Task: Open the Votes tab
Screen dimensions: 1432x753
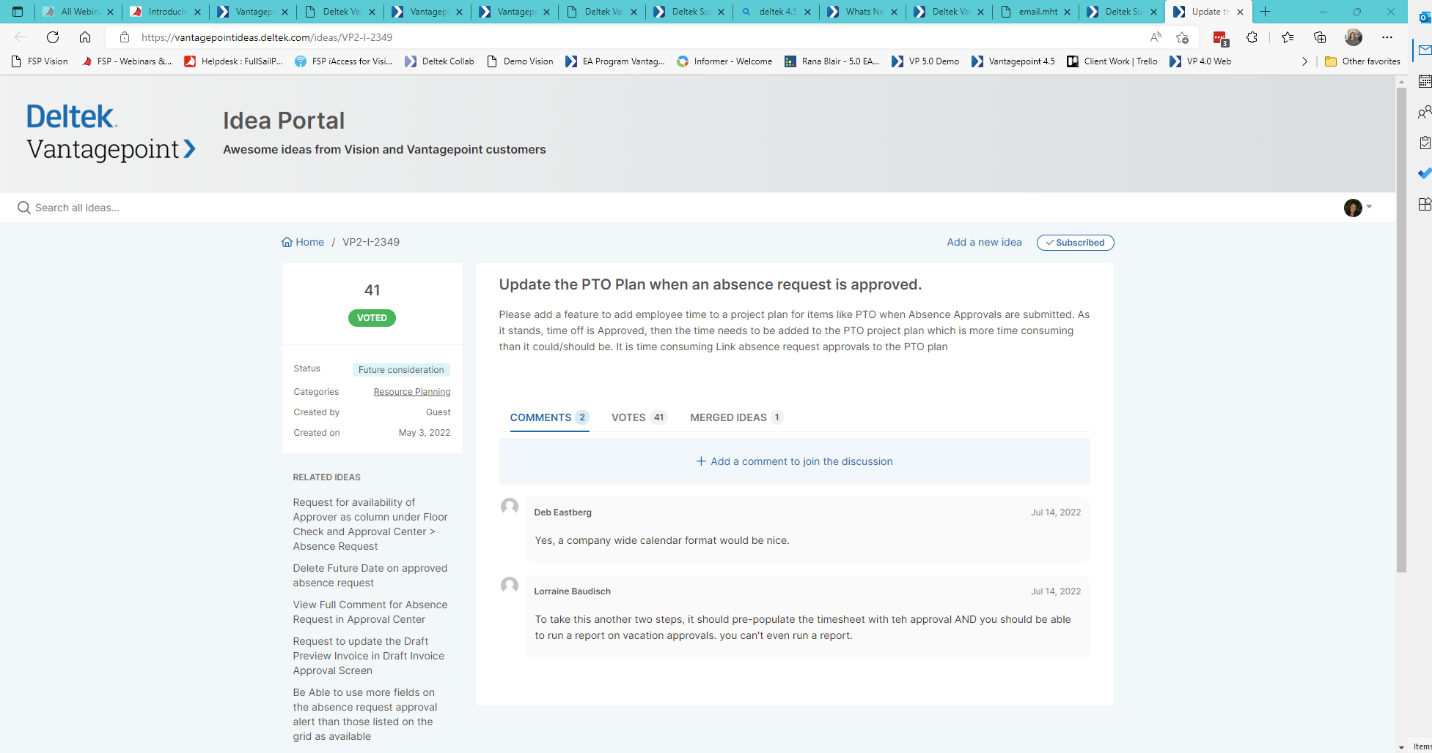Action: point(639,417)
